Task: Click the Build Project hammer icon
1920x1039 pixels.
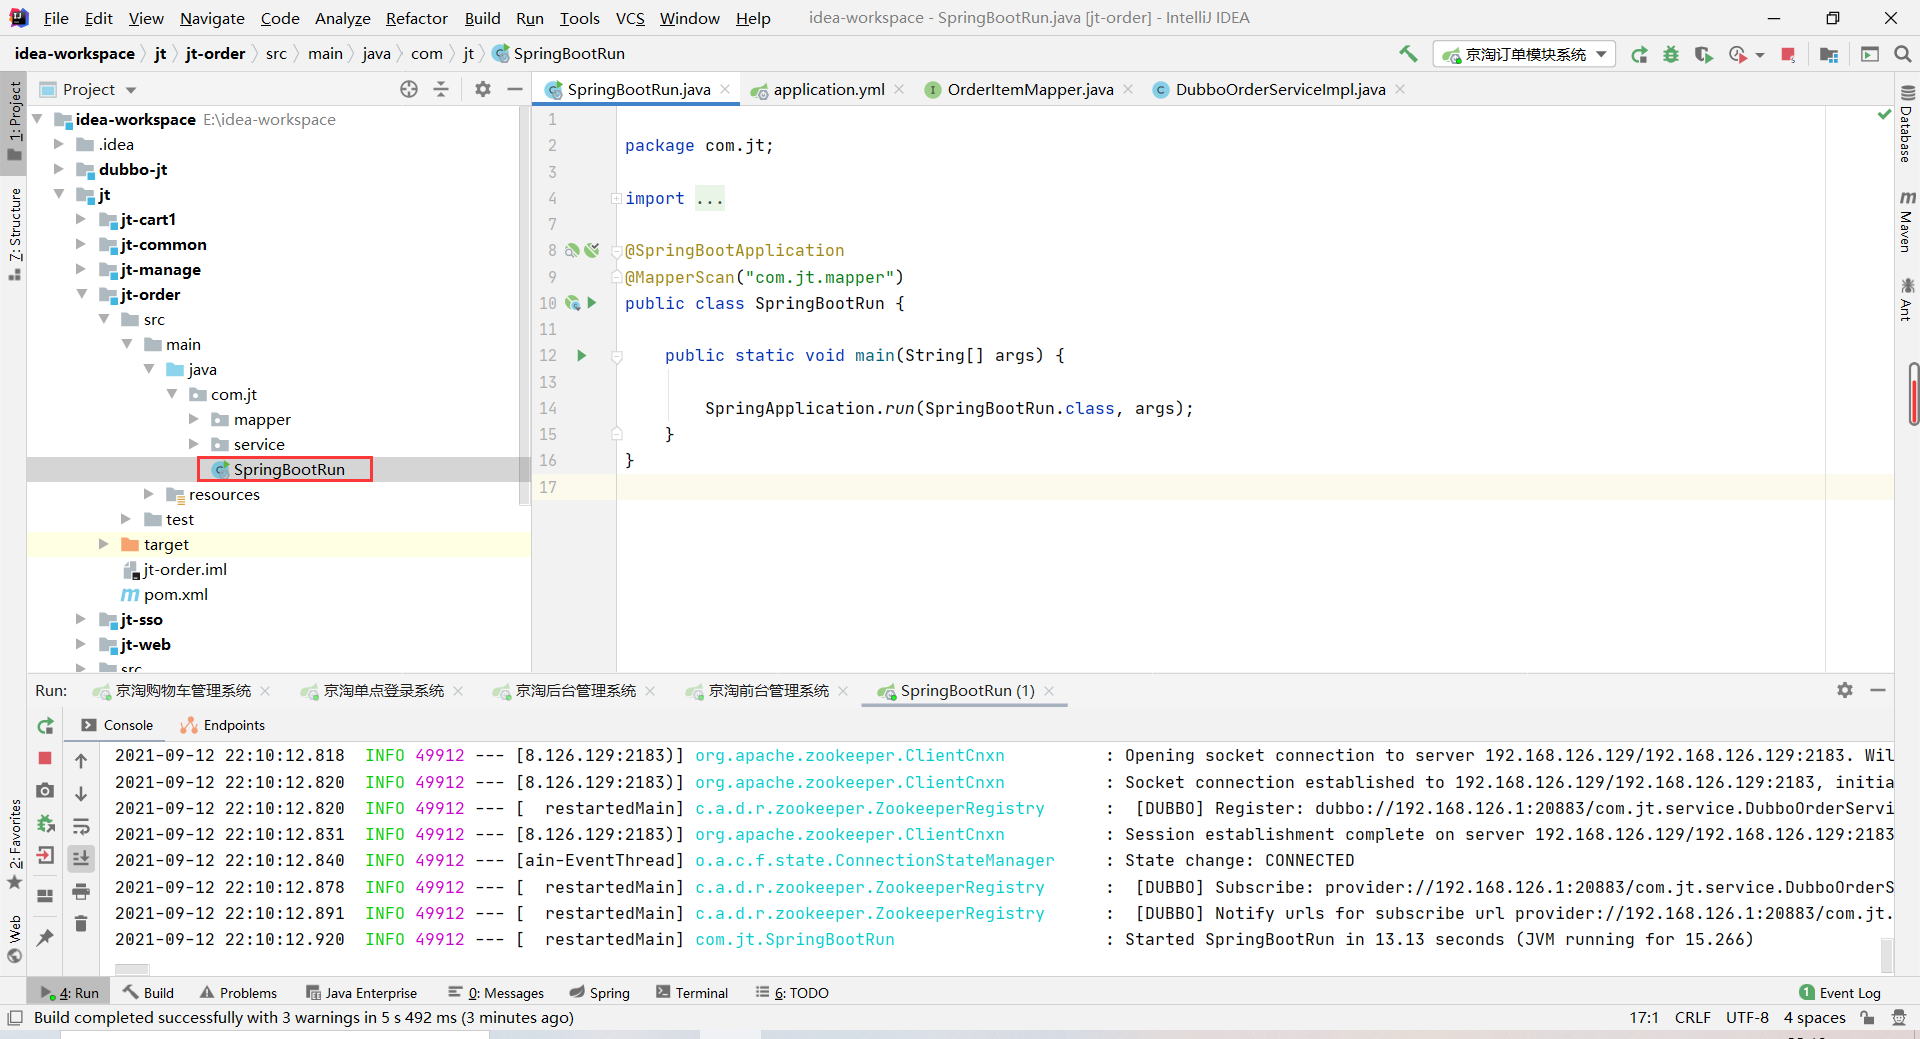Action: point(1408,54)
